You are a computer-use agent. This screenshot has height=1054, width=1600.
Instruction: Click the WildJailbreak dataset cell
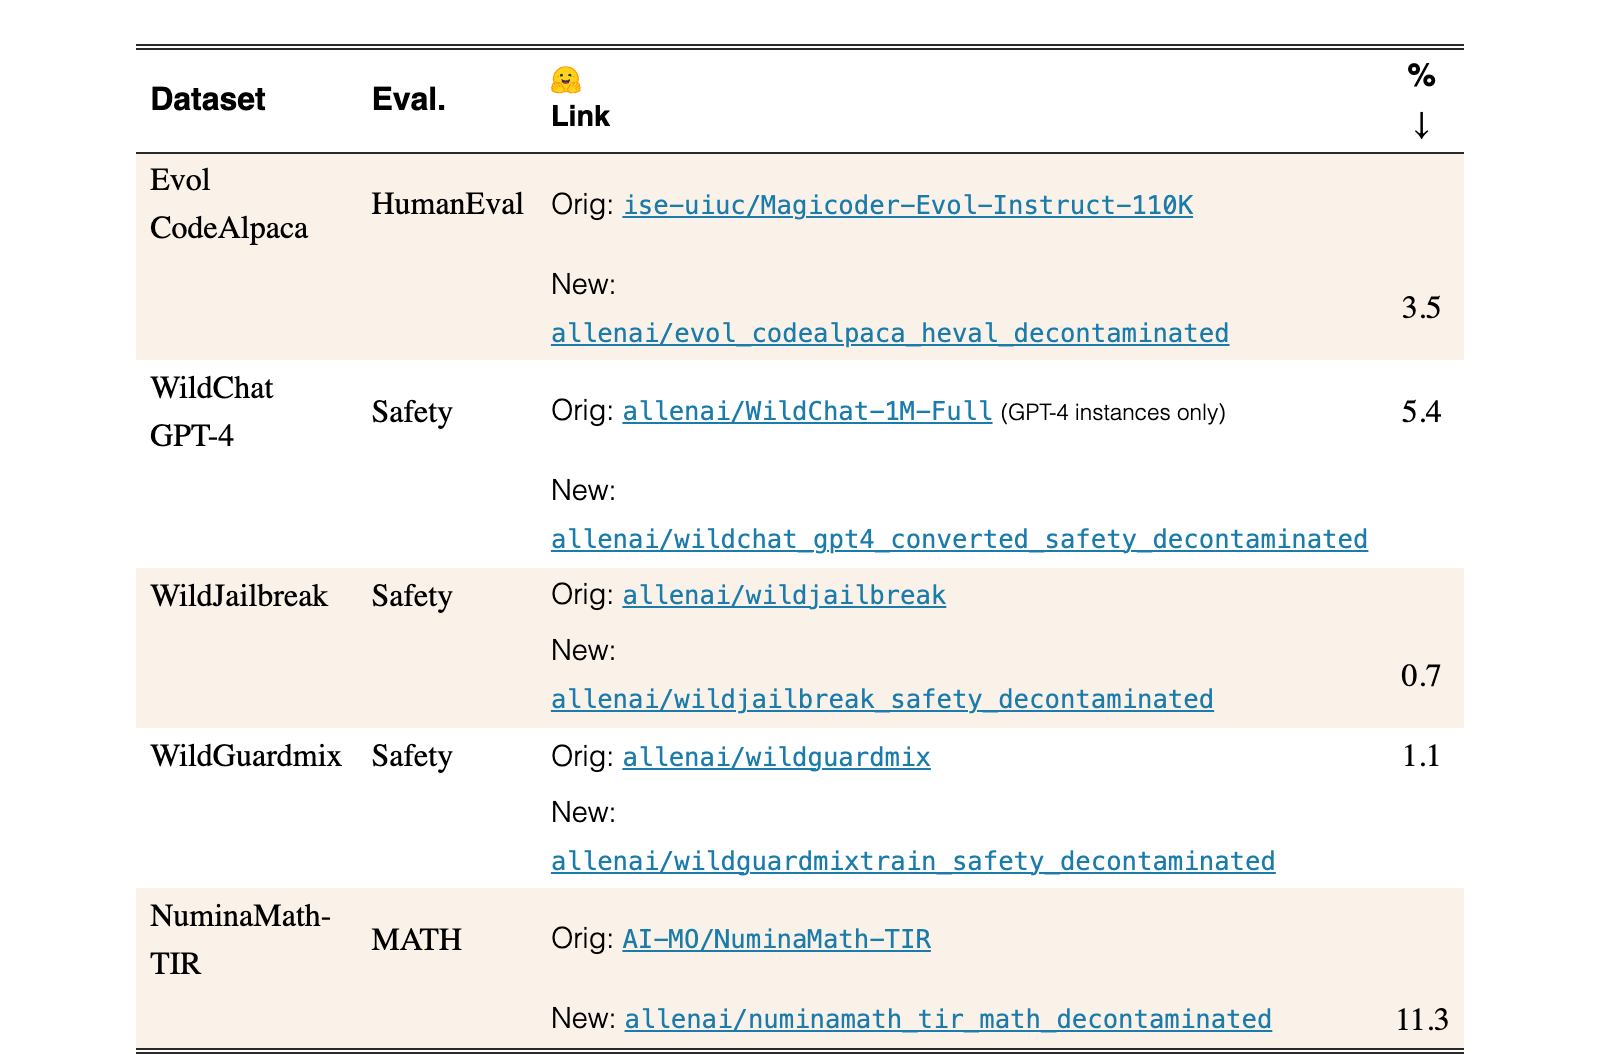point(239,596)
